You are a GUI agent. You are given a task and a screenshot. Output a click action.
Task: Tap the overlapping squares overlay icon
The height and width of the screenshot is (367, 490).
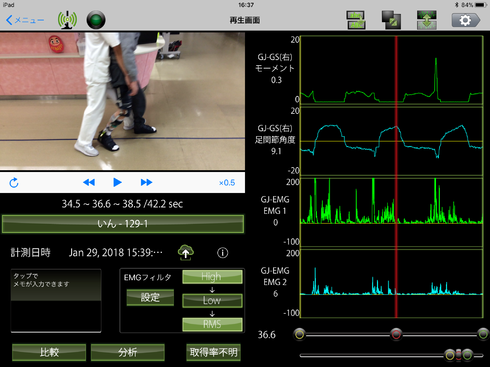pos(391,20)
